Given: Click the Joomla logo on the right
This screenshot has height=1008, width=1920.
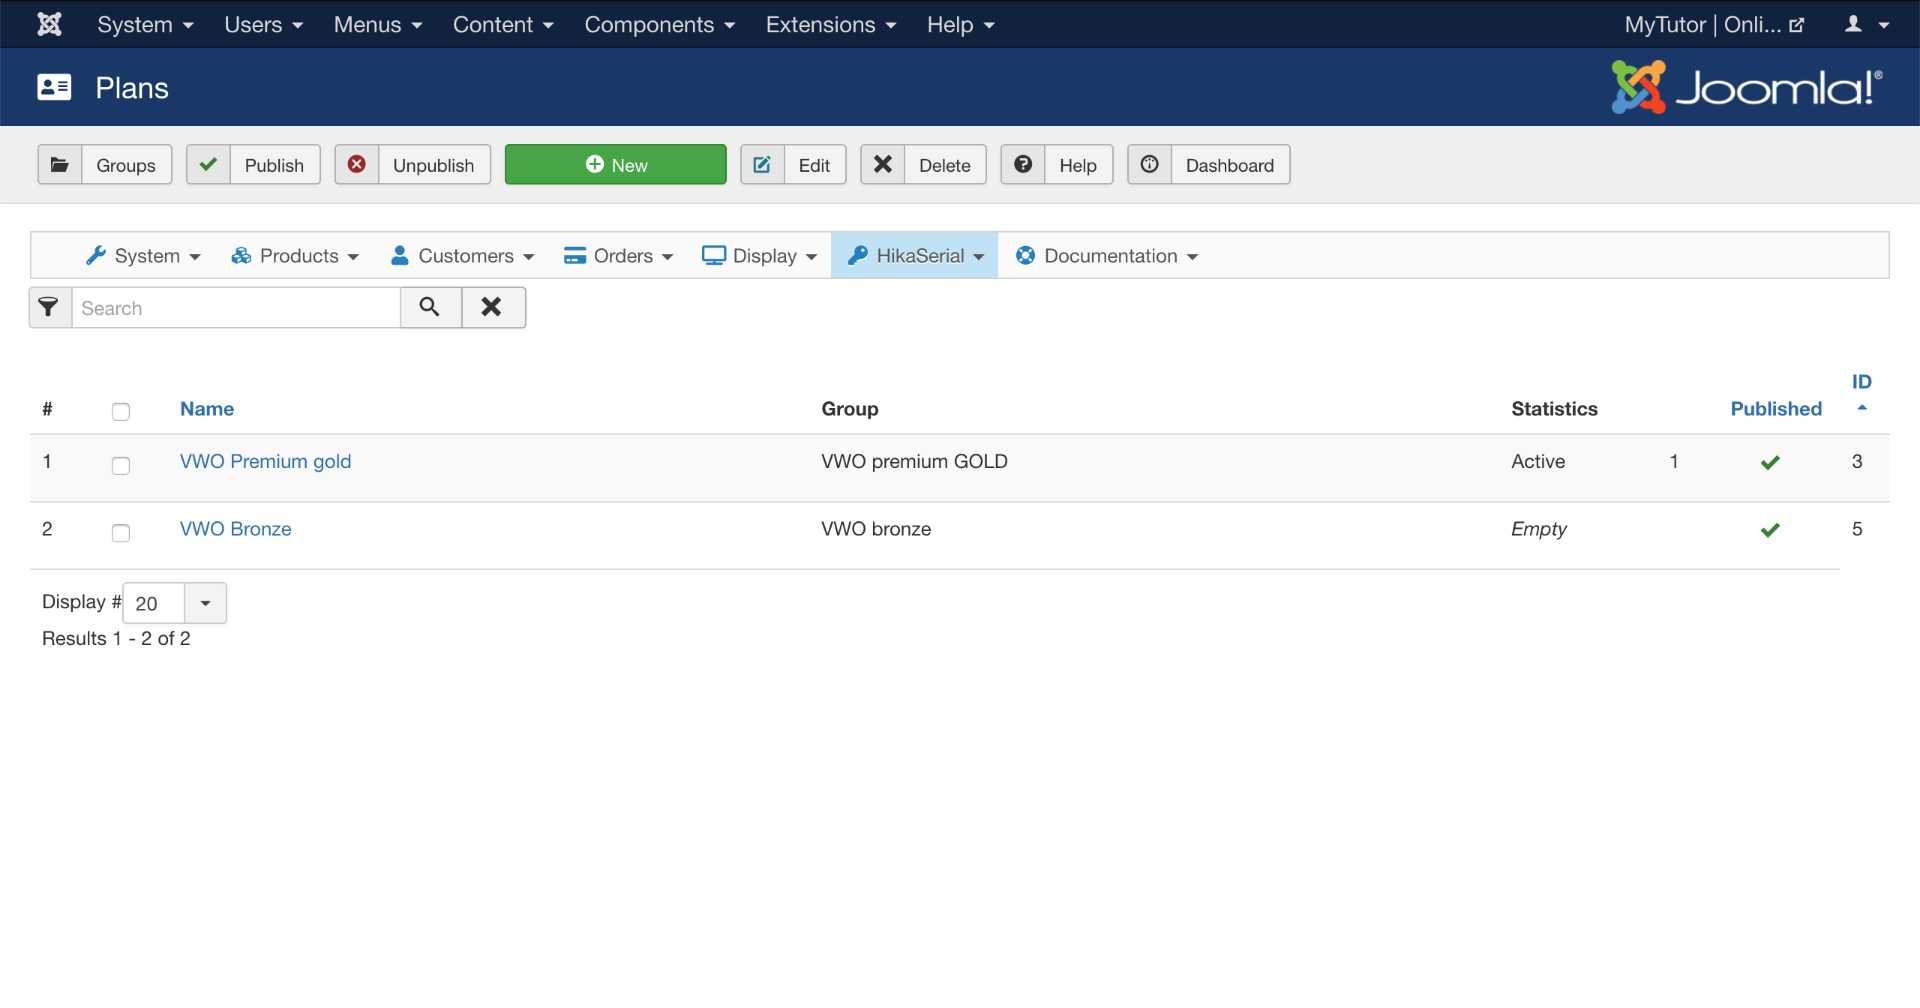Looking at the screenshot, I should [x=1747, y=87].
